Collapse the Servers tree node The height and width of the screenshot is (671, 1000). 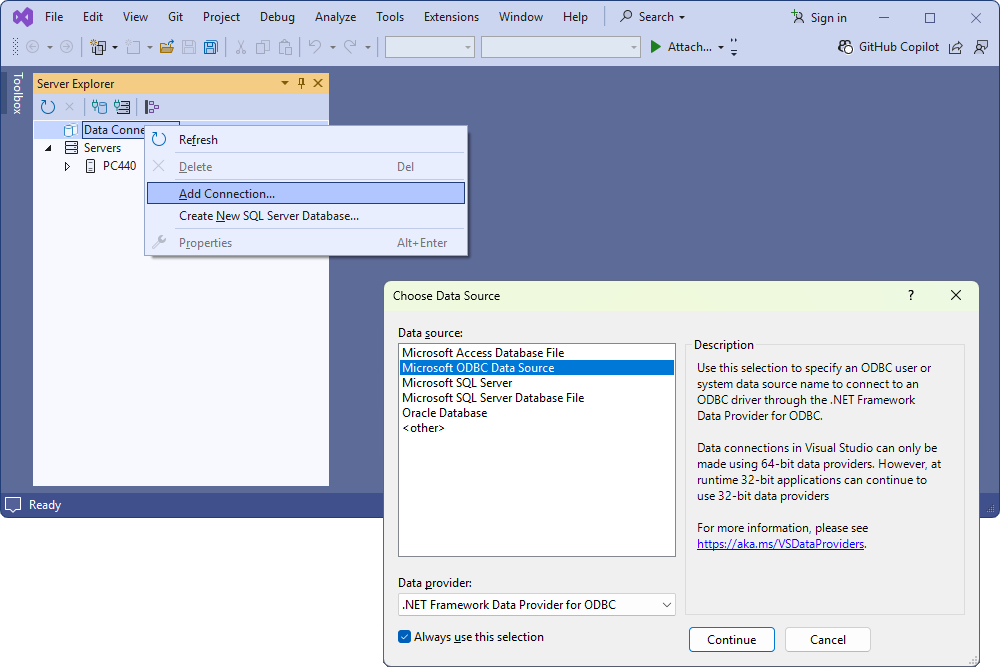point(48,147)
